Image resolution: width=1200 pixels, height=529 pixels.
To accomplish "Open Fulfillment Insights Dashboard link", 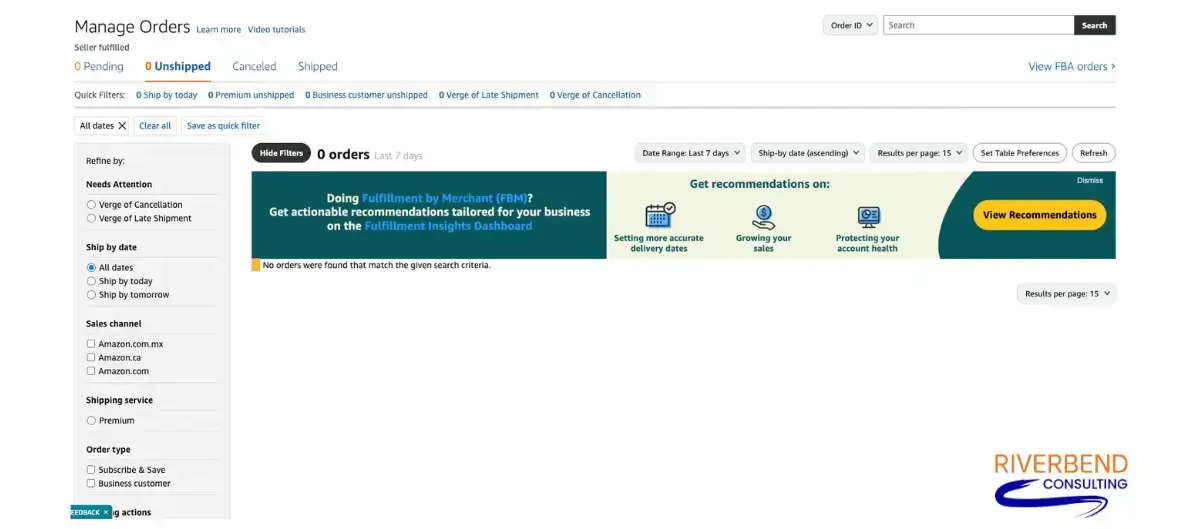I will coord(448,226).
